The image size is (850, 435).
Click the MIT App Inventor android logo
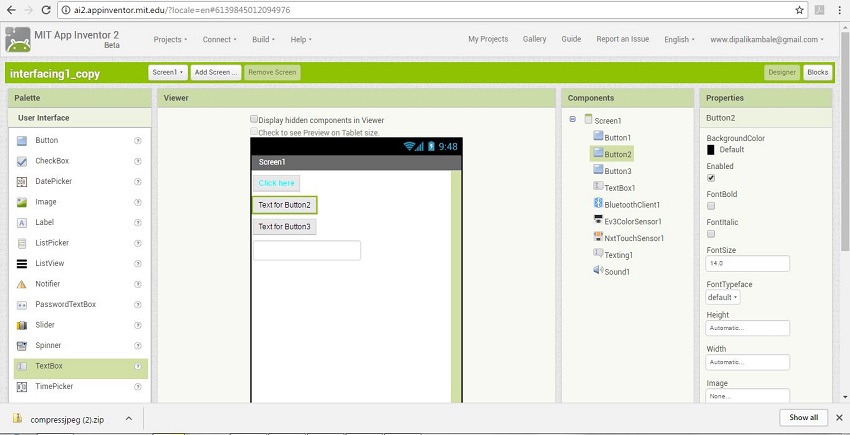click(x=18, y=40)
